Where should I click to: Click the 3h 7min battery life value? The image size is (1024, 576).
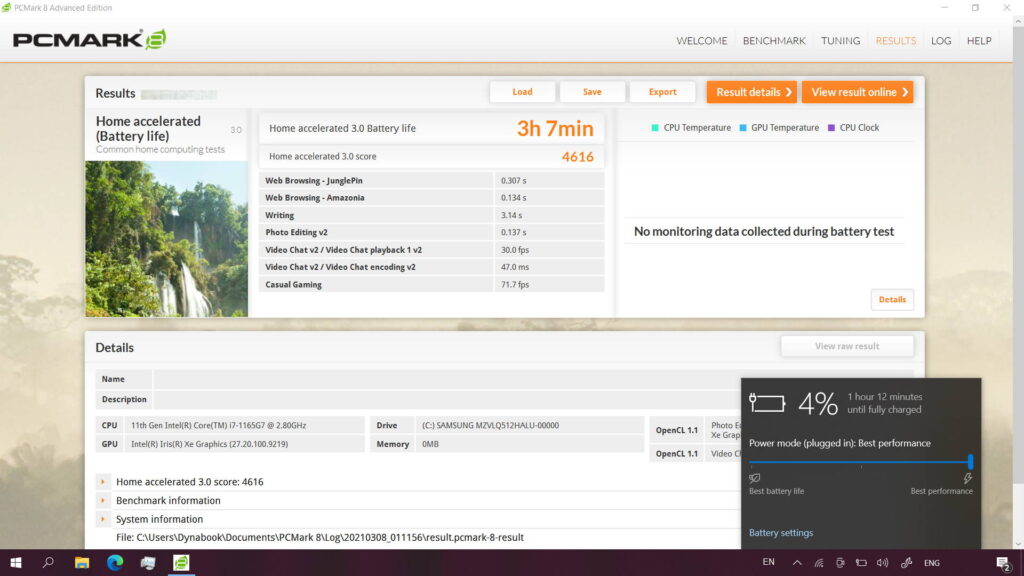[555, 129]
